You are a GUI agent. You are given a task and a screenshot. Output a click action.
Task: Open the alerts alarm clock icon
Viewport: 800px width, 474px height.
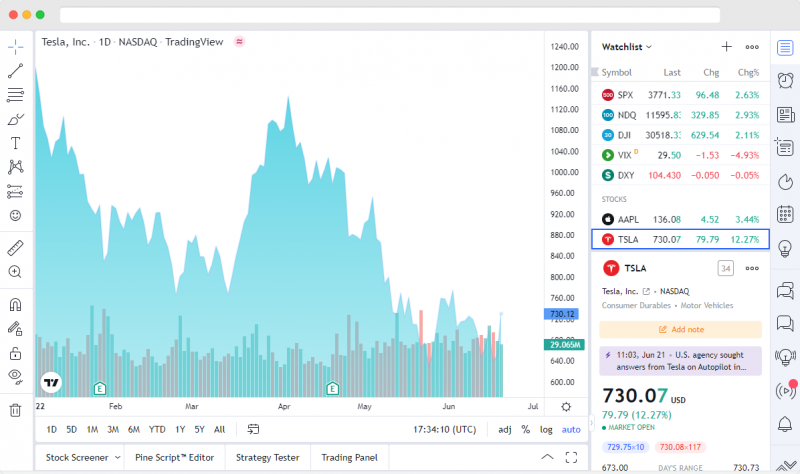click(785, 80)
